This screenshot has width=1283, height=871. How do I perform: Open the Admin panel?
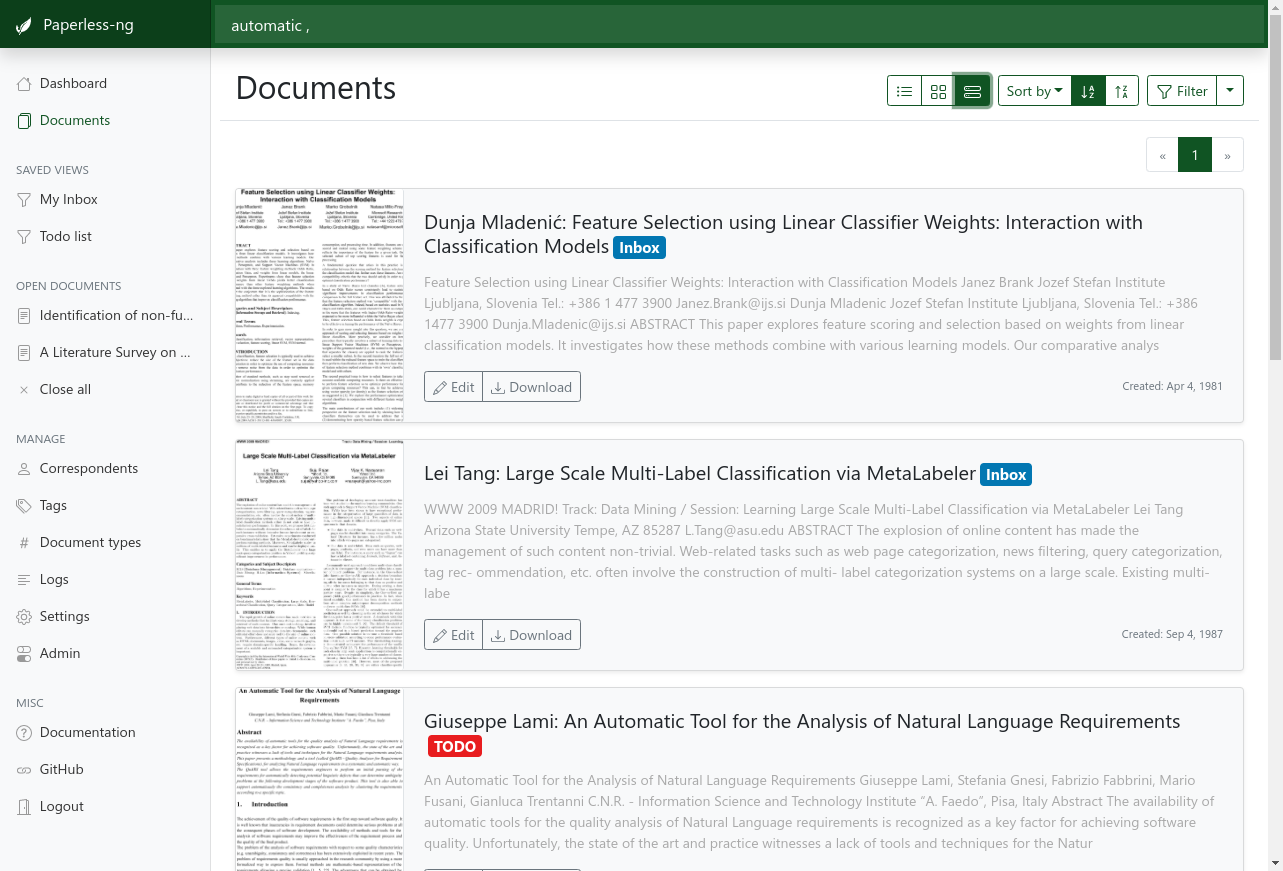tap(59, 653)
